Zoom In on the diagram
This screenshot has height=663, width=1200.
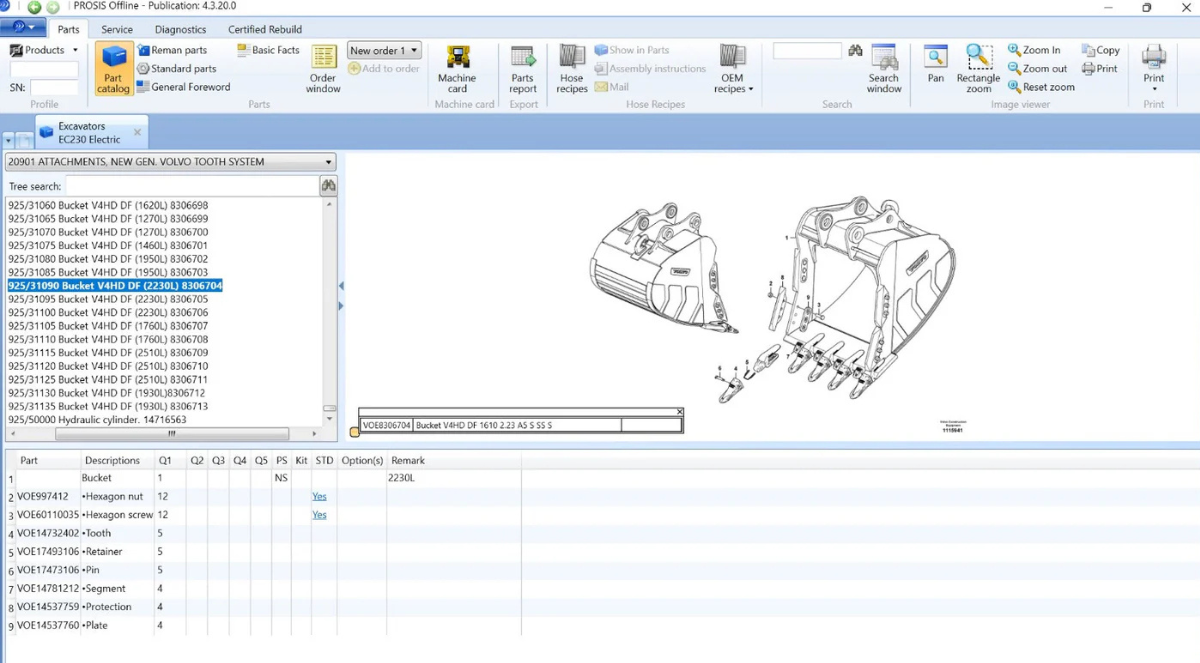pyautogui.click(x=1034, y=50)
